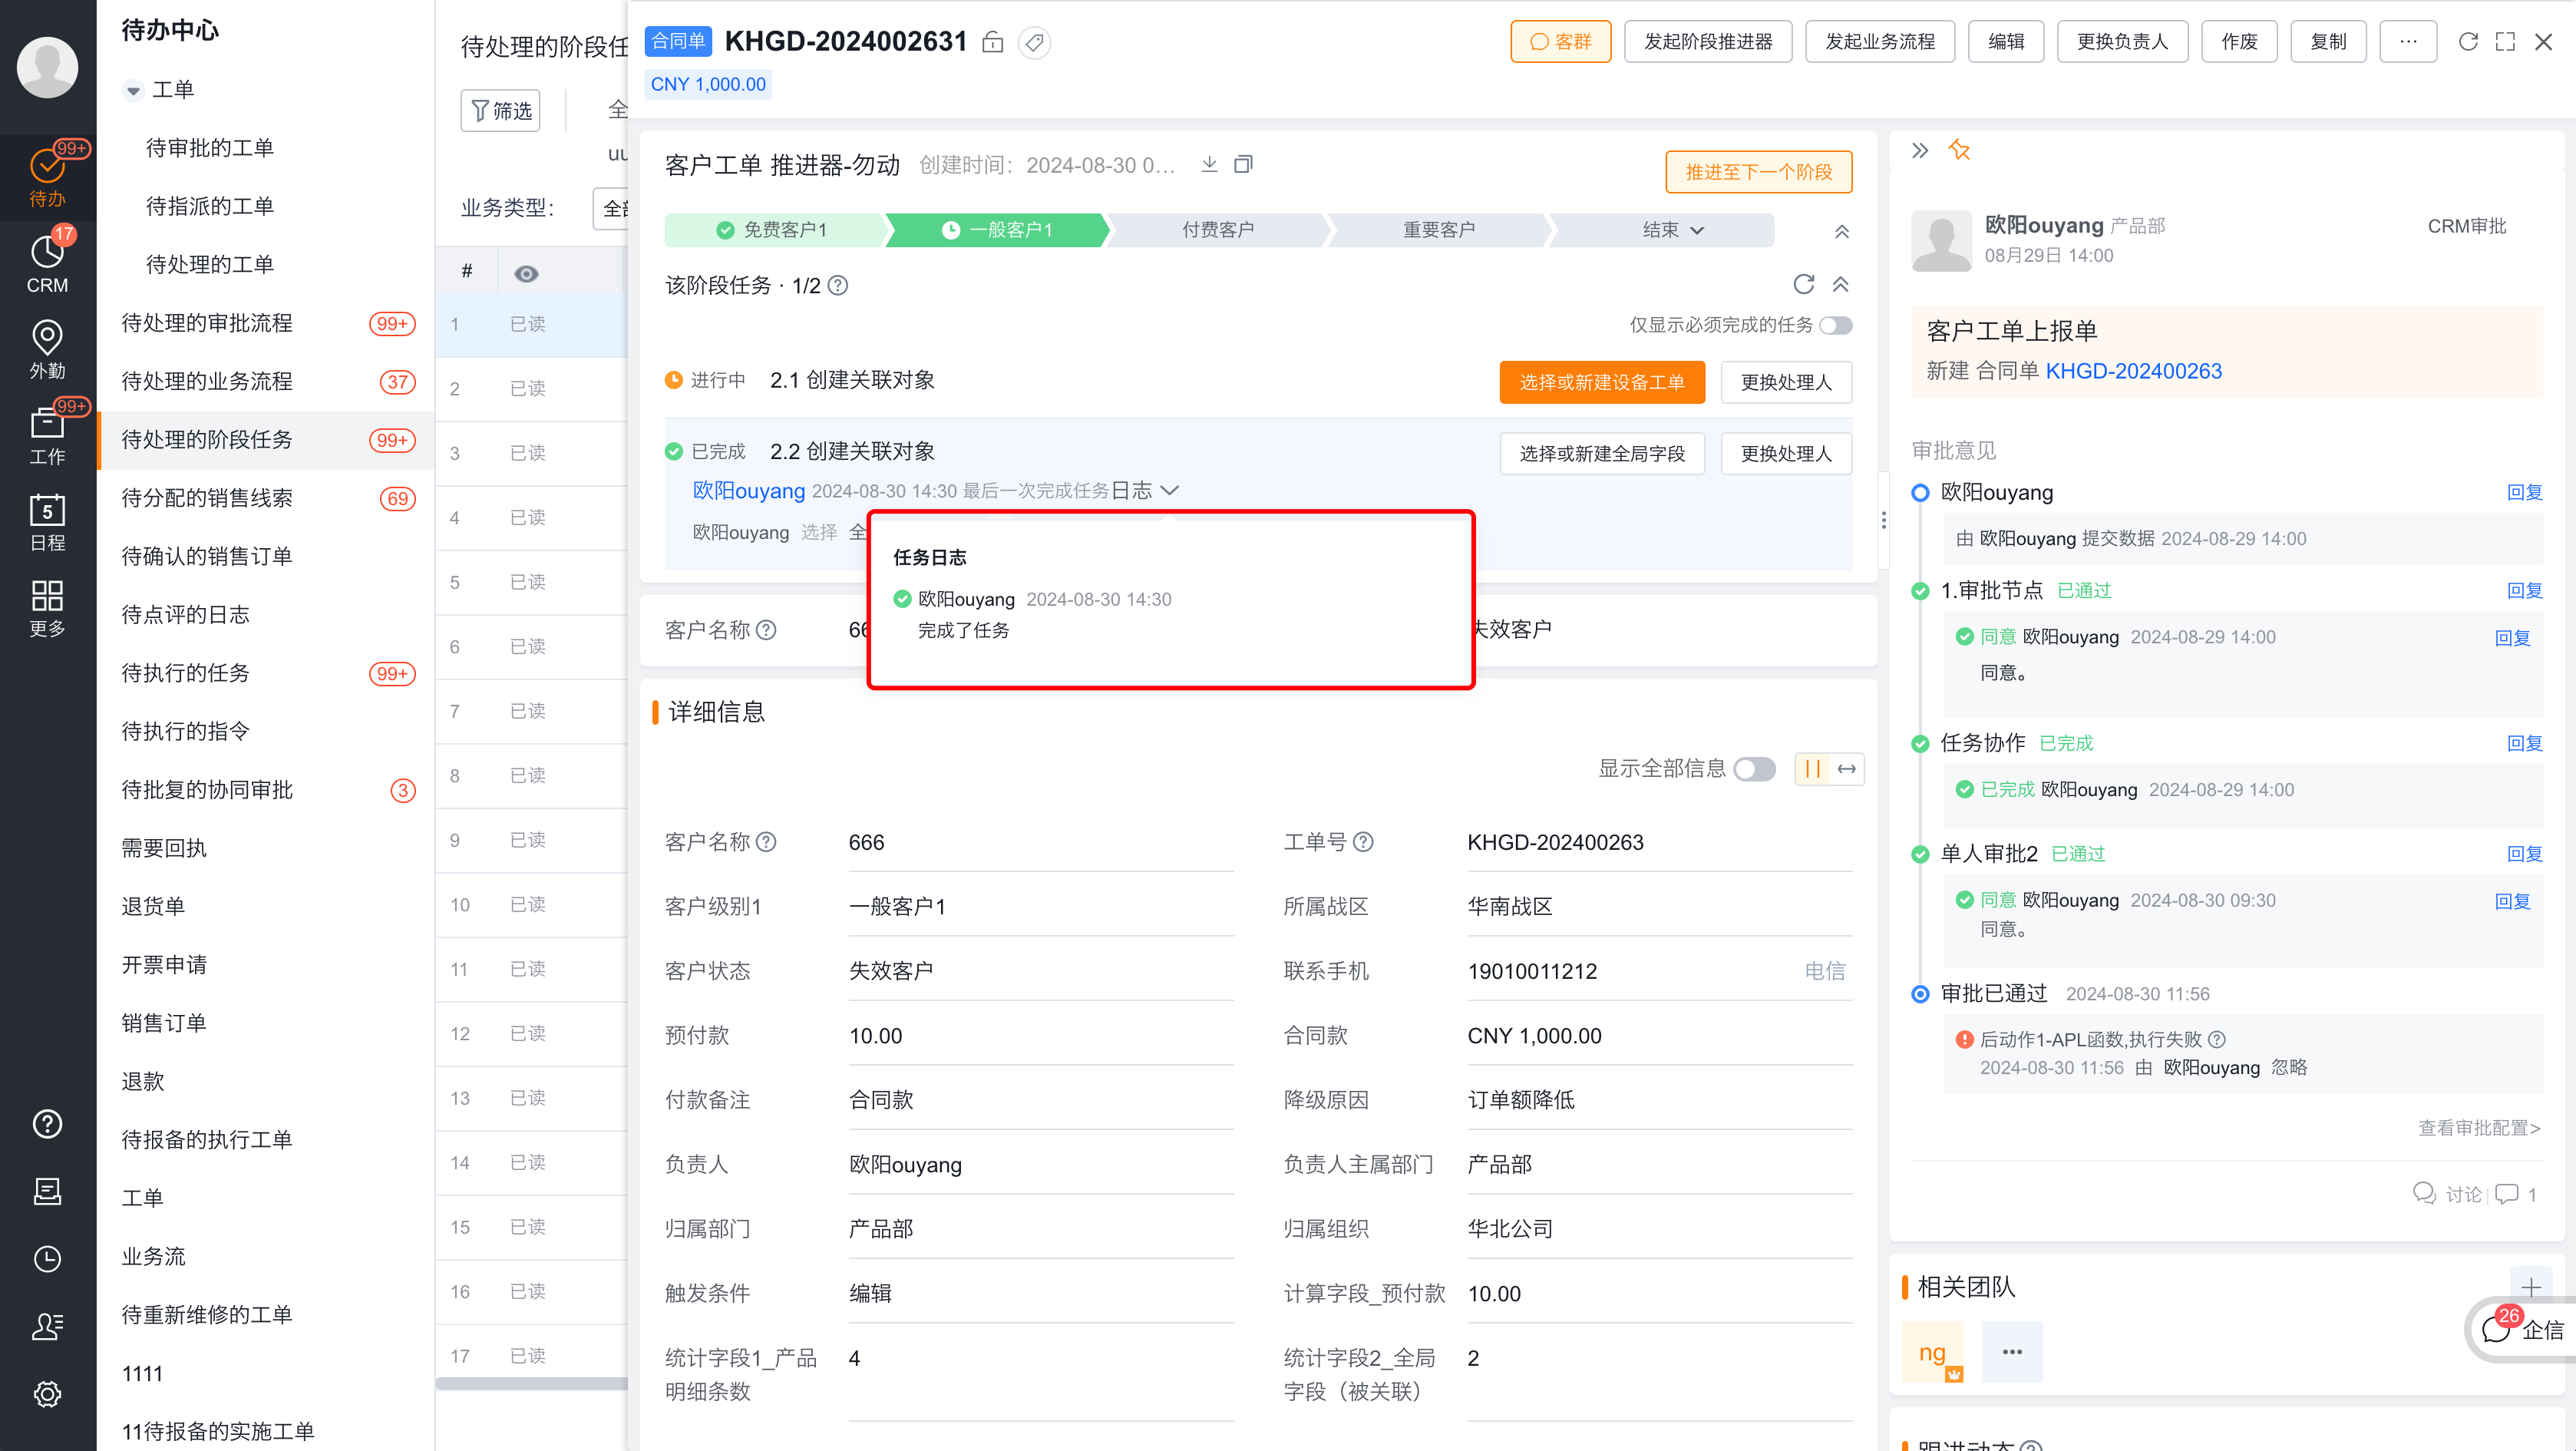Image resolution: width=2576 pixels, height=1451 pixels.
Task: Select 付费客户 stage tab
Action: point(1217,230)
